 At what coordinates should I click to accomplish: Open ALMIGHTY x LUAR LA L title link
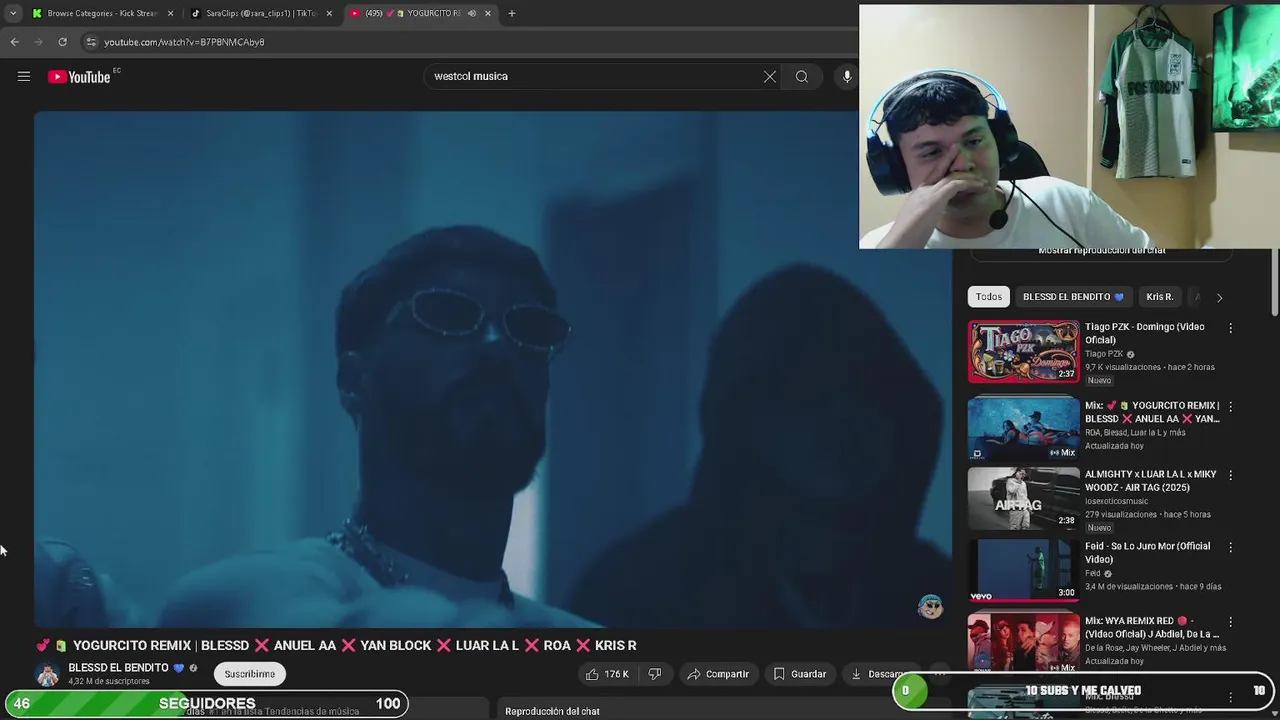(x=1150, y=481)
